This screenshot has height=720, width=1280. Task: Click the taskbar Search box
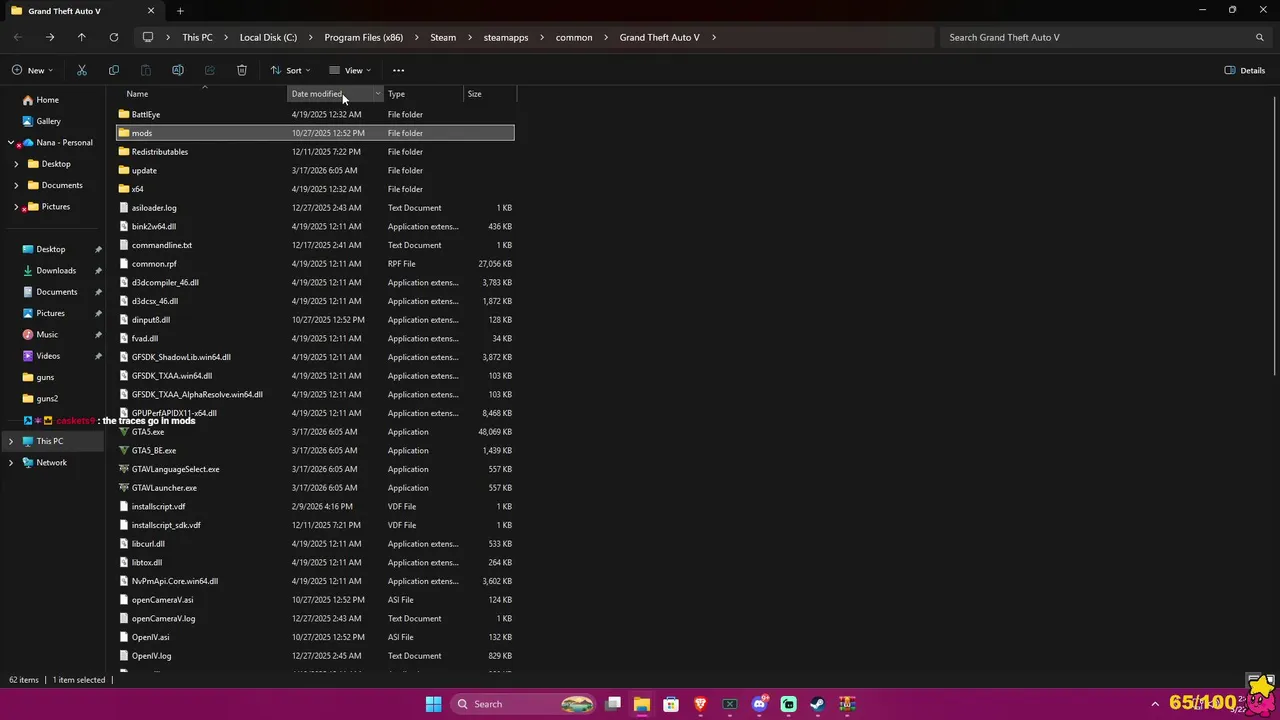point(524,704)
